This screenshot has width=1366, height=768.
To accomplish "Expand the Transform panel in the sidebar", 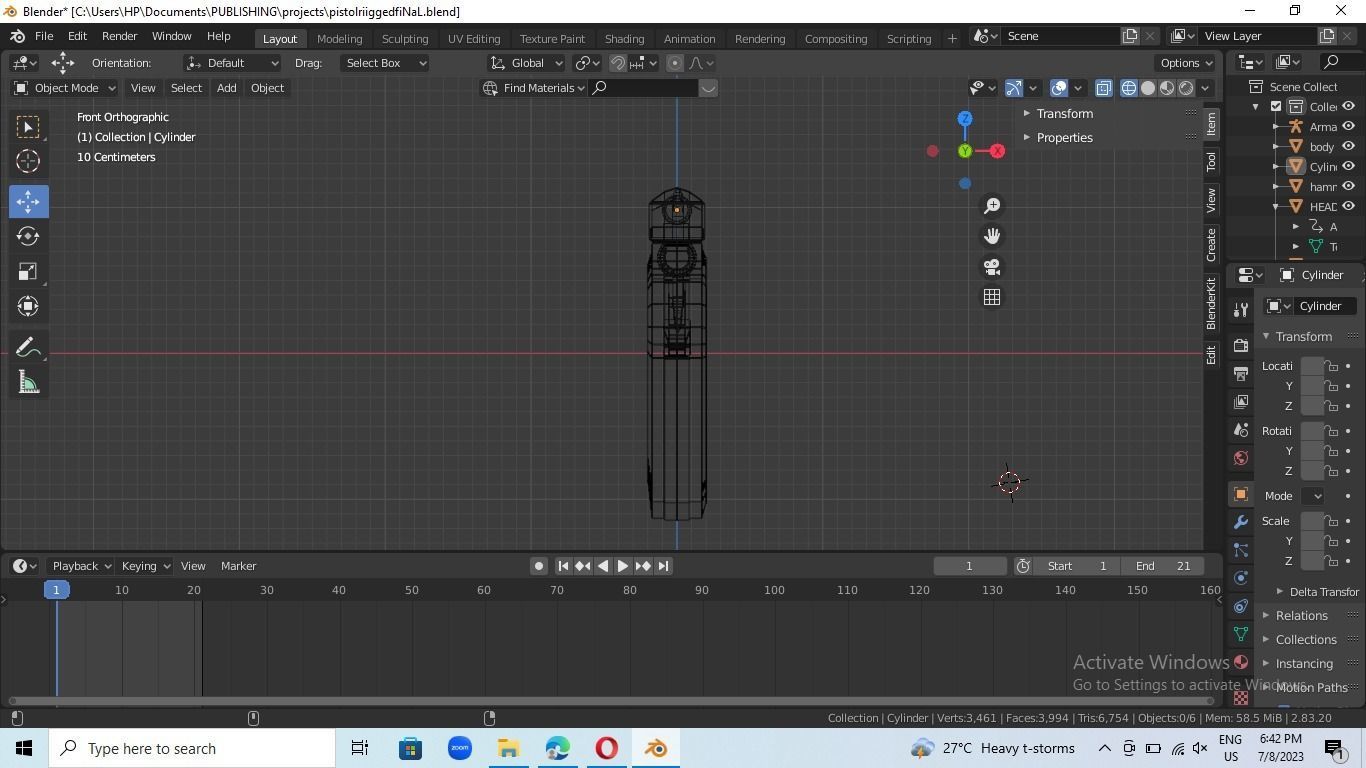I will [1064, 114].
